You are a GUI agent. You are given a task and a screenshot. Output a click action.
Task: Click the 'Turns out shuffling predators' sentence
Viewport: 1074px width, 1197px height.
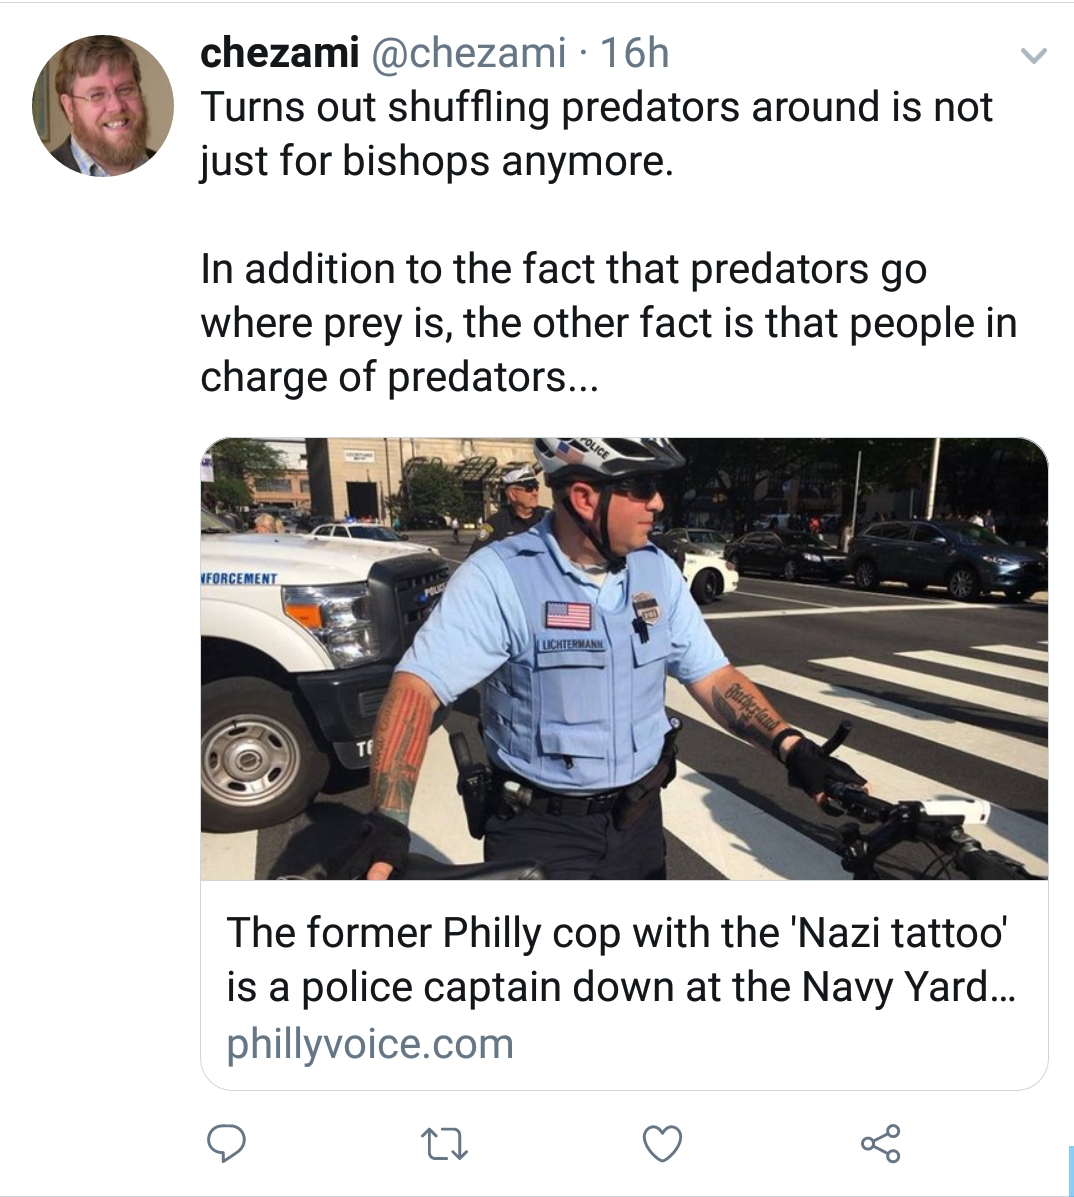596,134
